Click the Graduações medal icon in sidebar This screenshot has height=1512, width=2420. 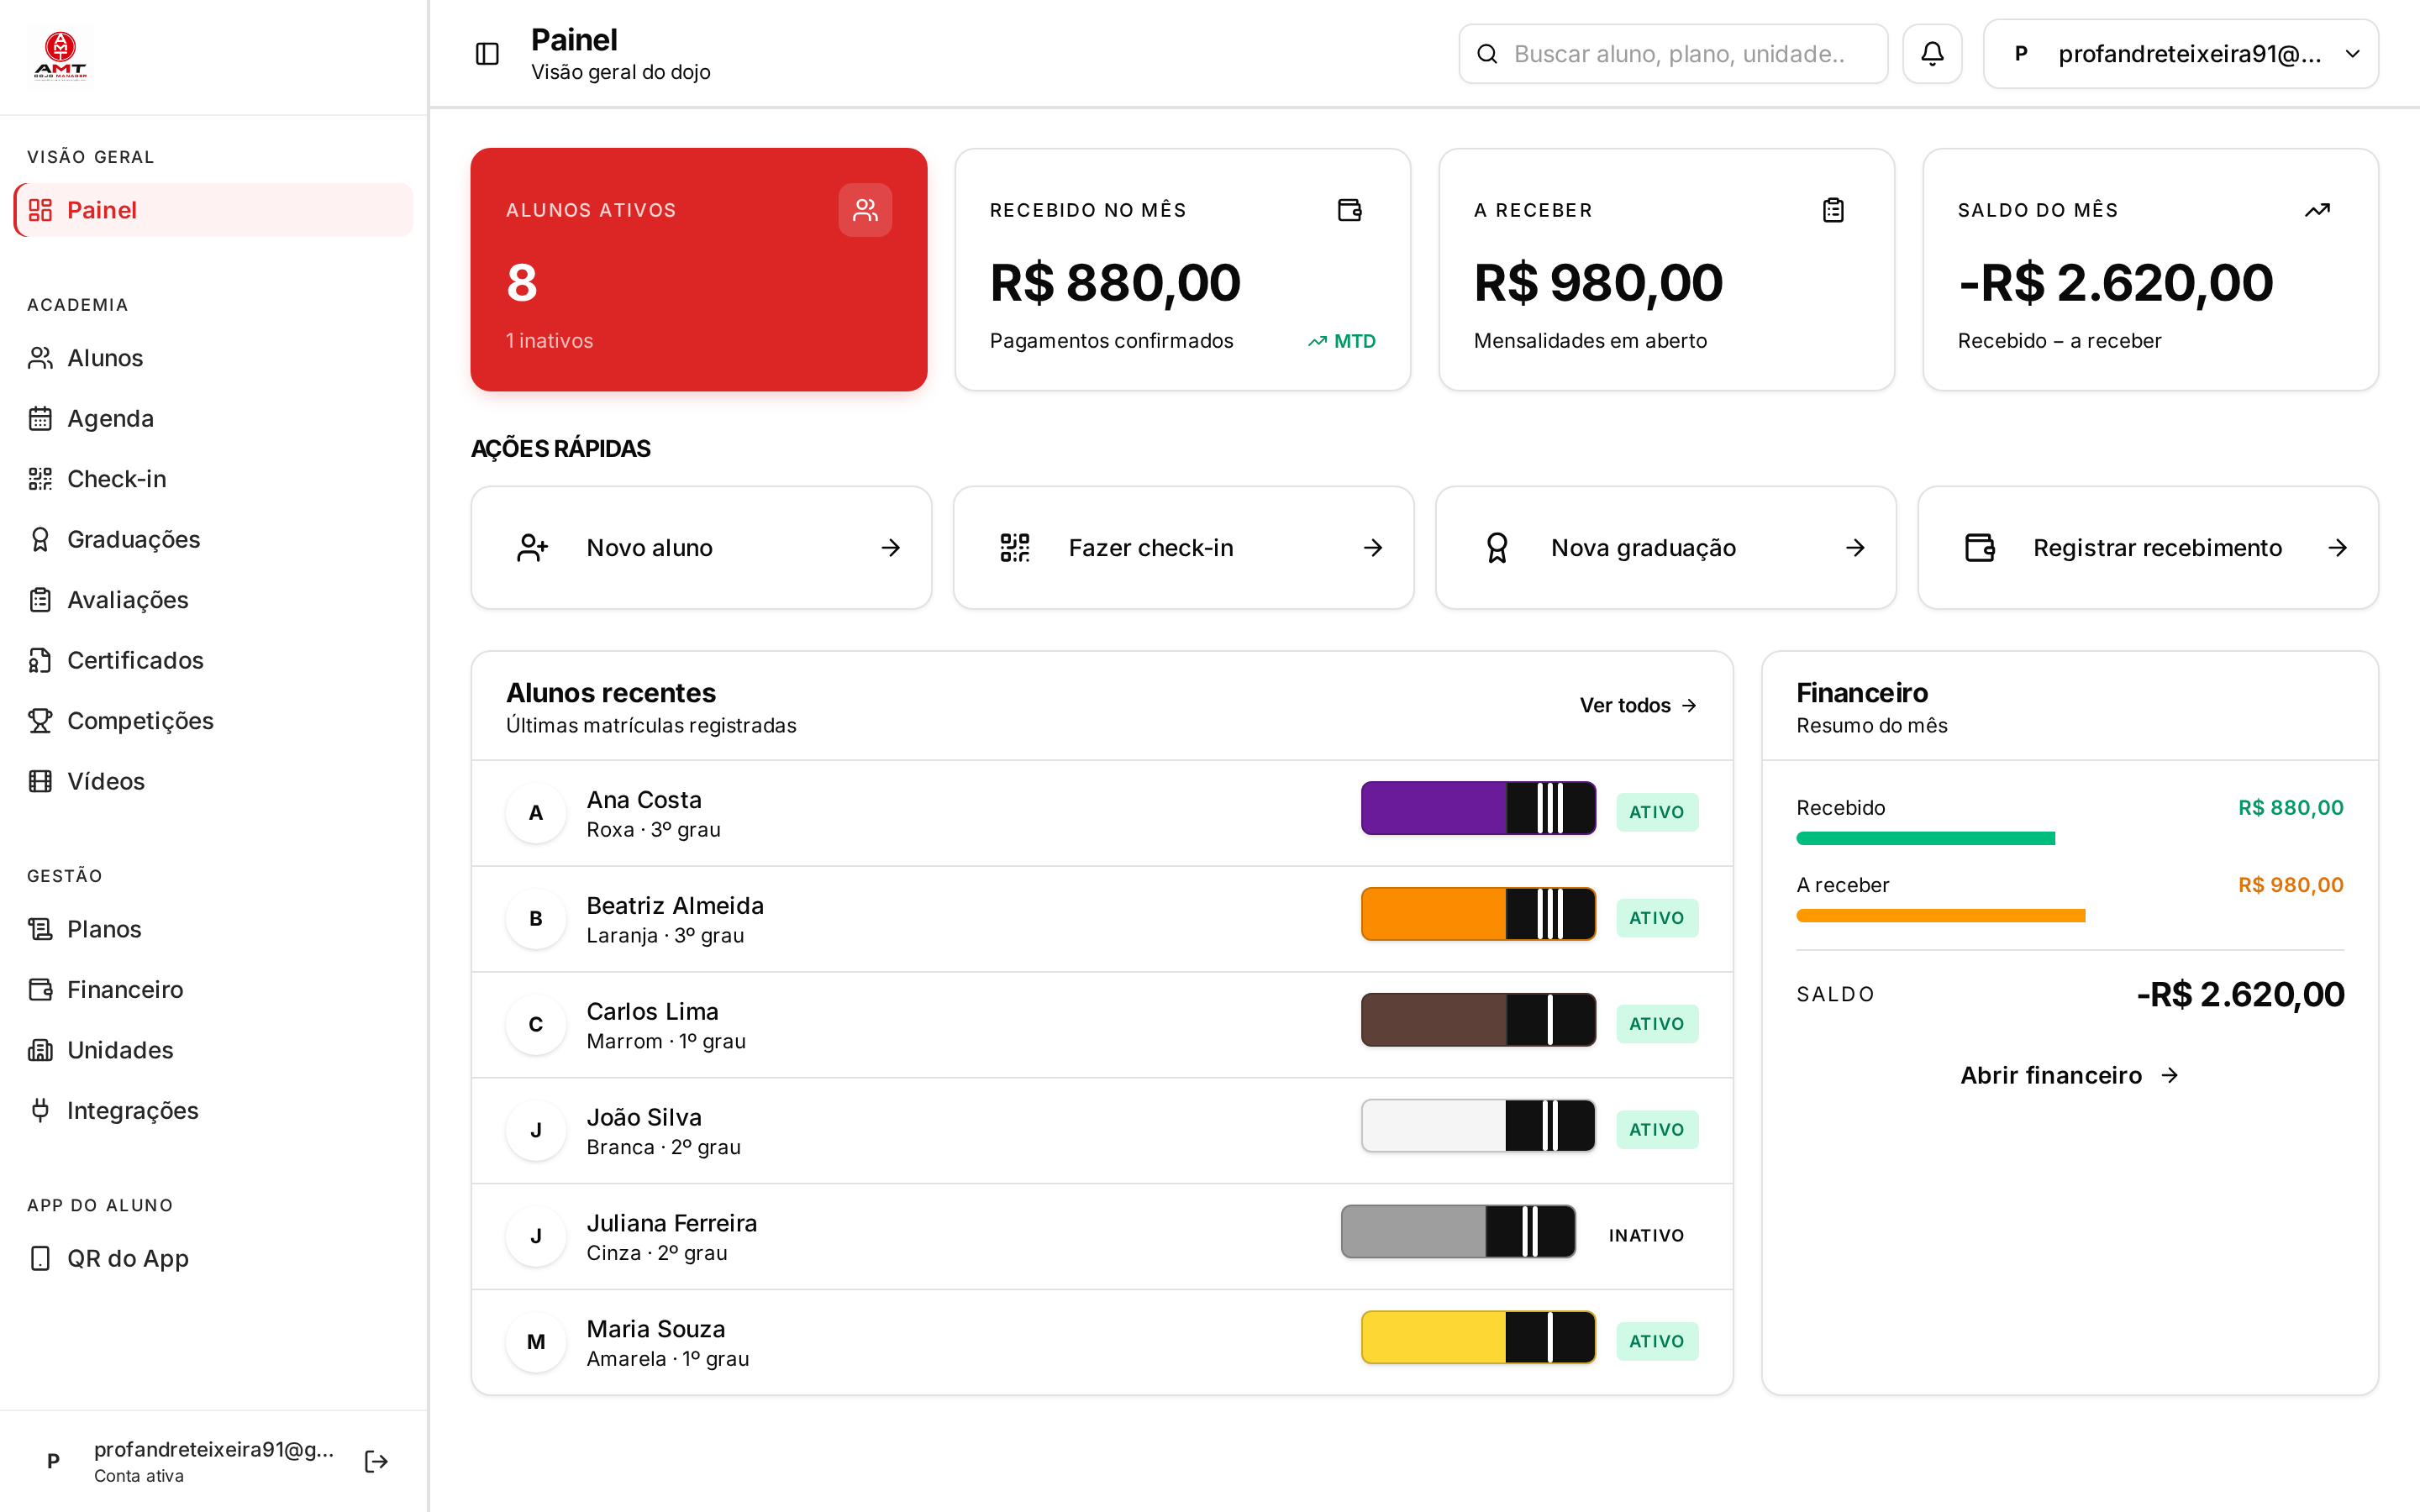click(40, 539)
